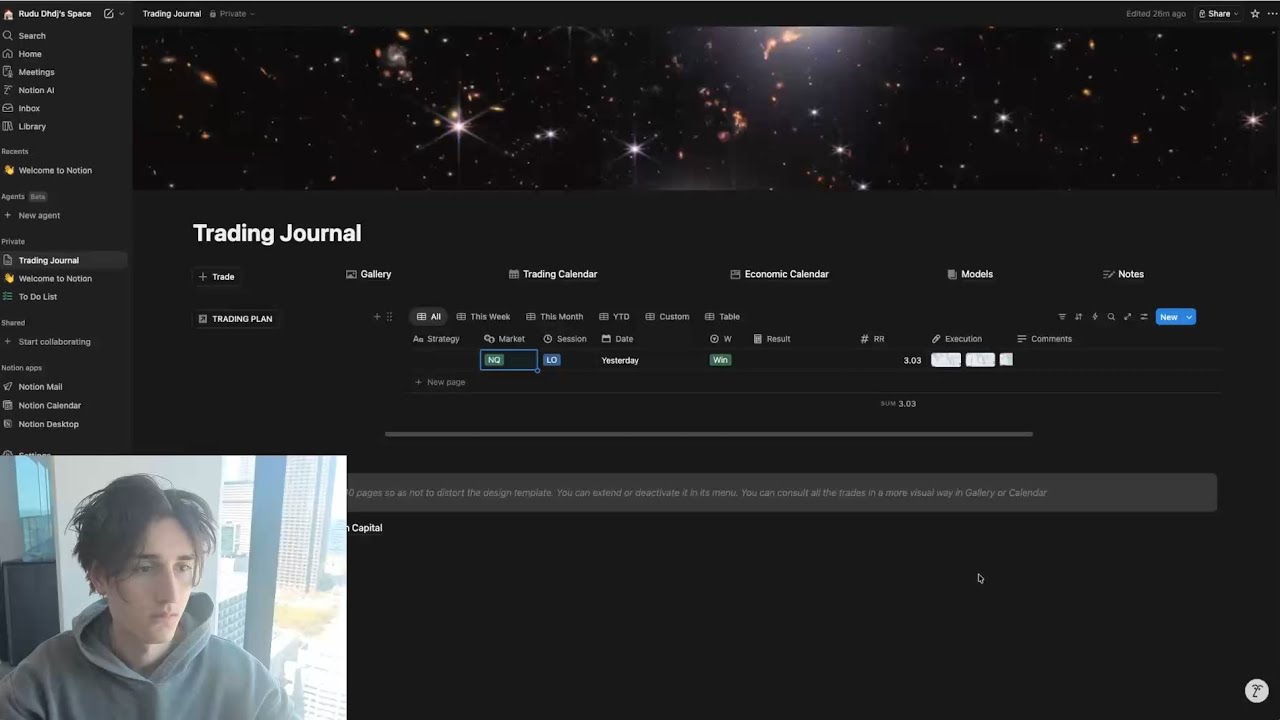Open view settings sliders icon
Viewport: 1280px width, 720px height.
pyautogui.click(x=1144, y=317)
